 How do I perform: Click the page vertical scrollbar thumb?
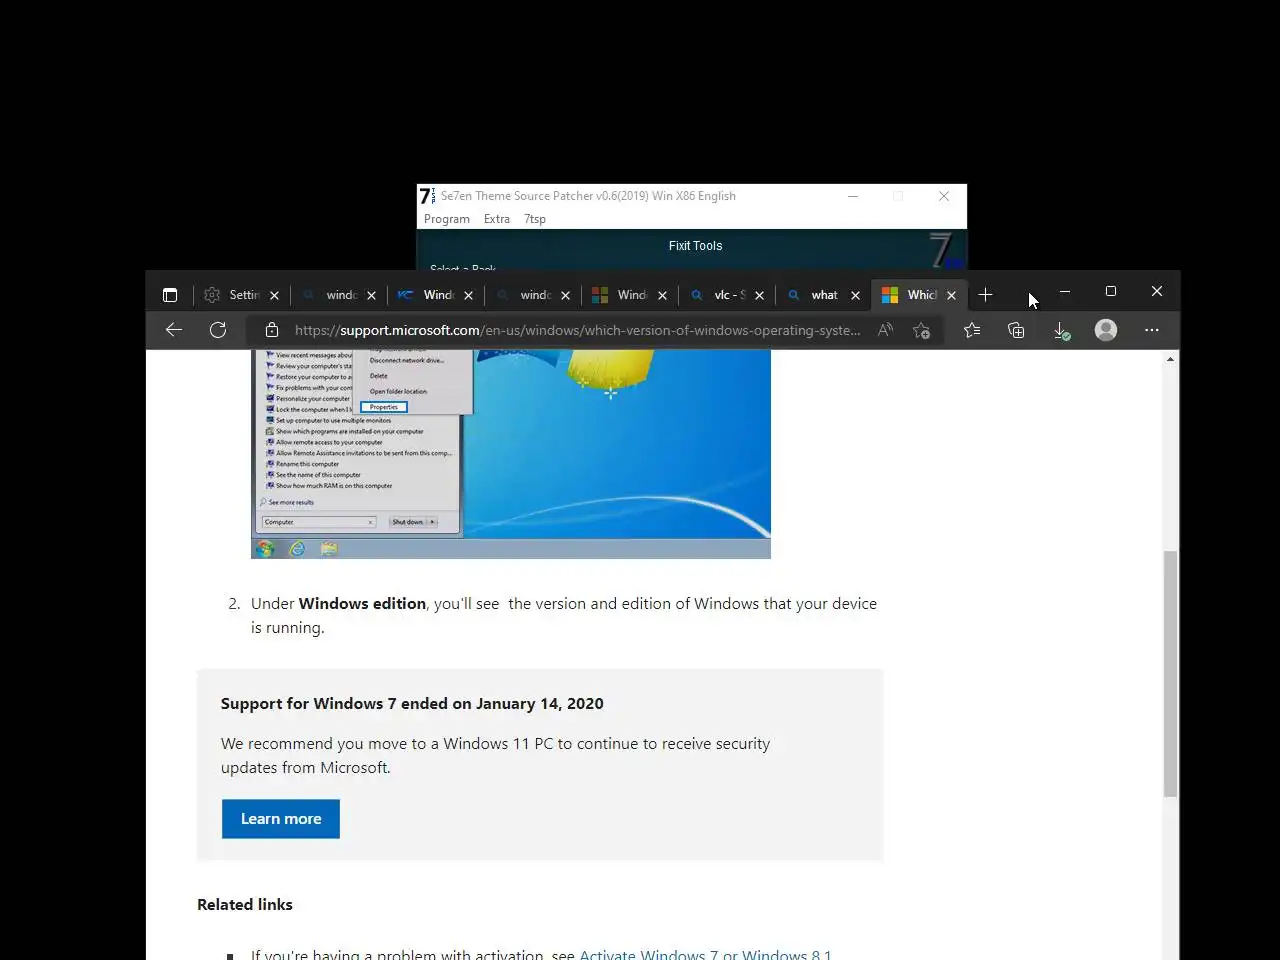[1170, 673]
